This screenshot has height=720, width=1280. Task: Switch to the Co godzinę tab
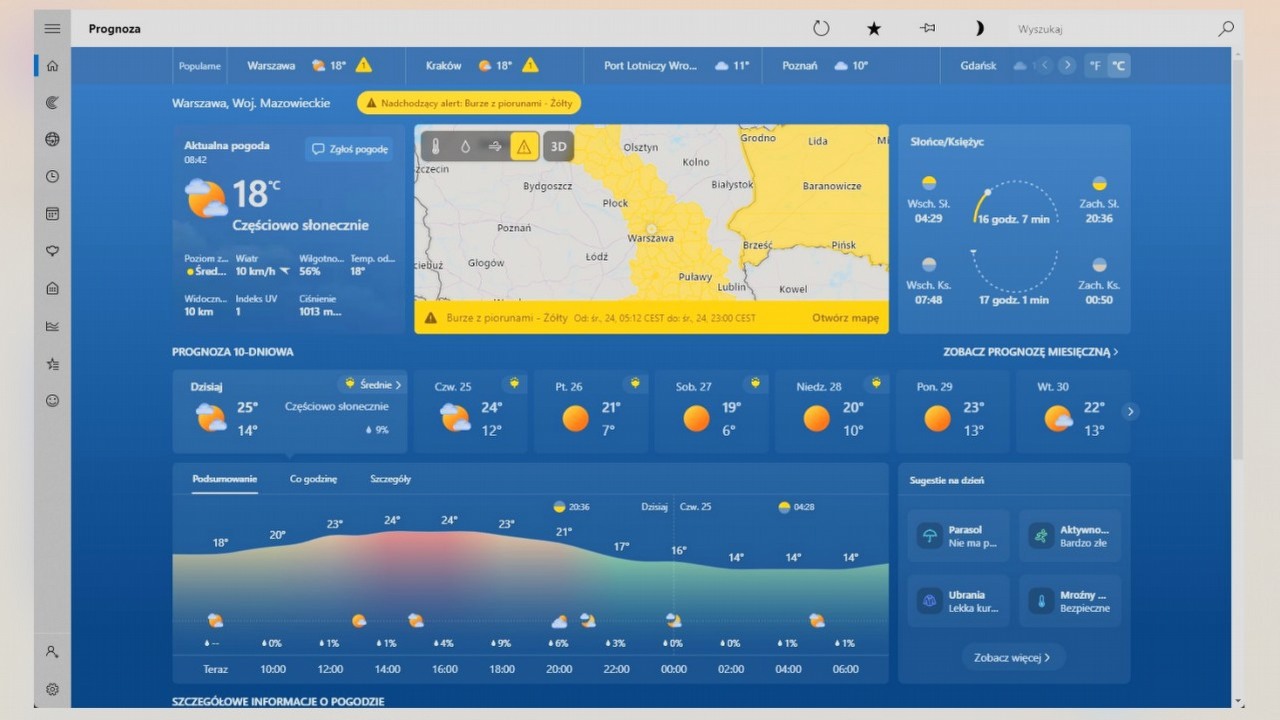[314, 479]
